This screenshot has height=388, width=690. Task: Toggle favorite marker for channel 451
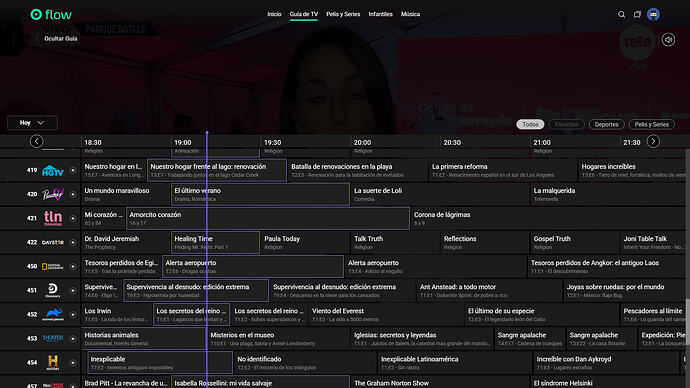[73, 290]
